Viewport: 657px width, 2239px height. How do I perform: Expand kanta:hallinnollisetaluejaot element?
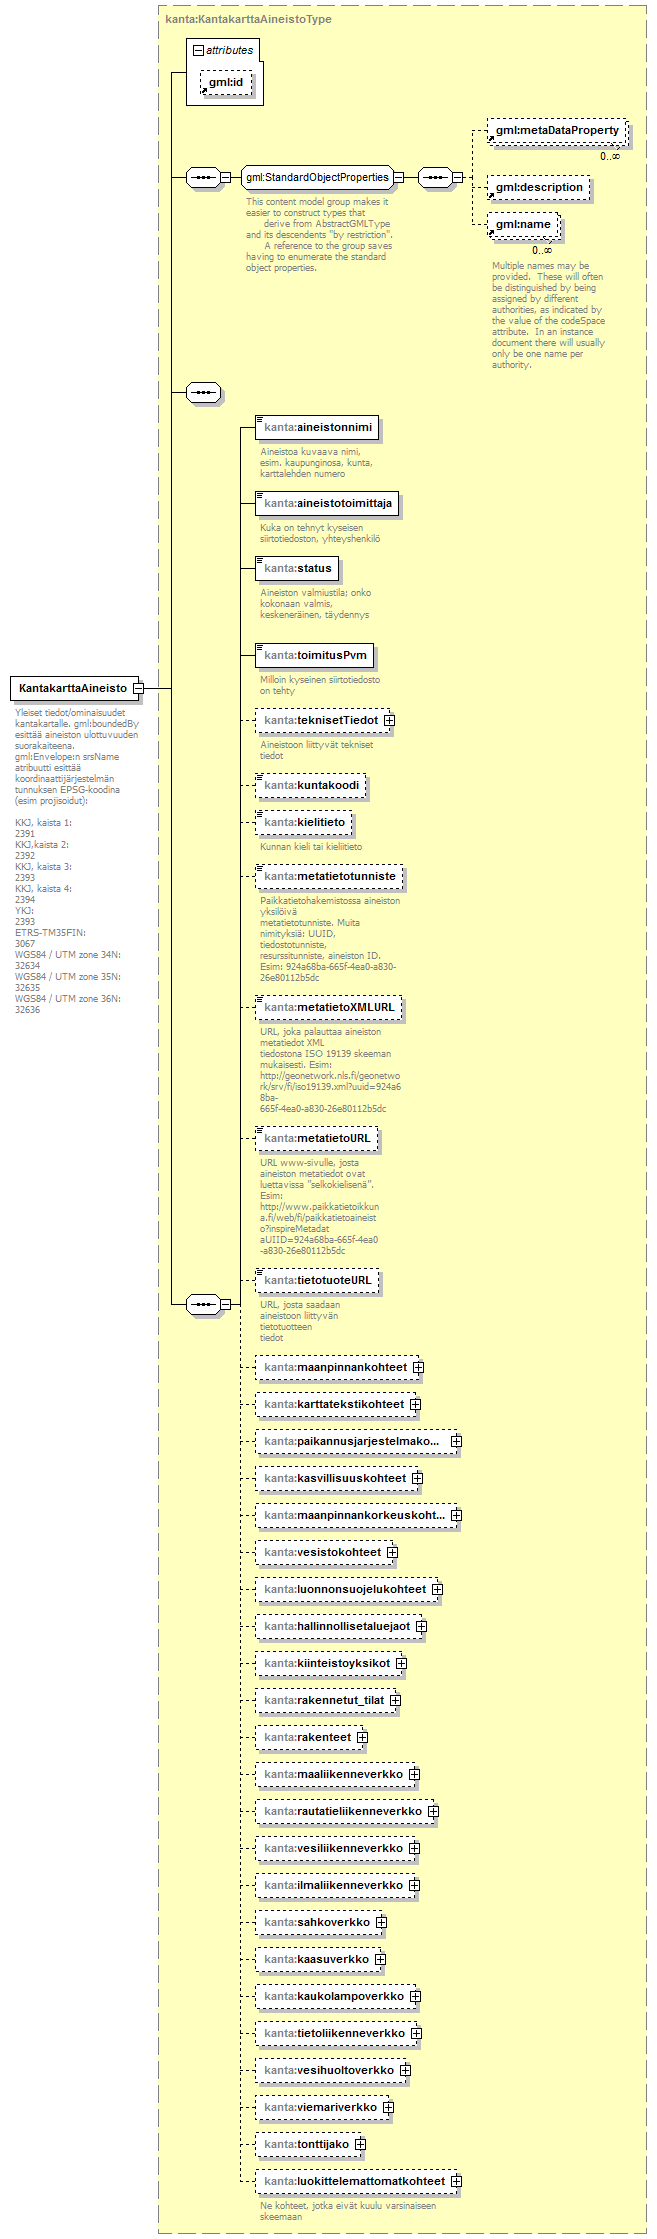pos(421,1626)
